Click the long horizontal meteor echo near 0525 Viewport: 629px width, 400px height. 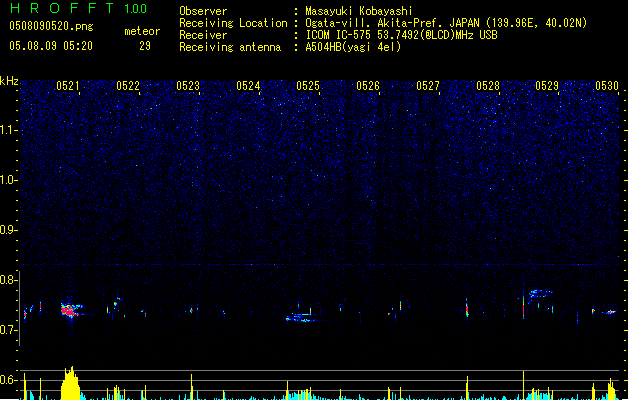(x=303, y=317)
